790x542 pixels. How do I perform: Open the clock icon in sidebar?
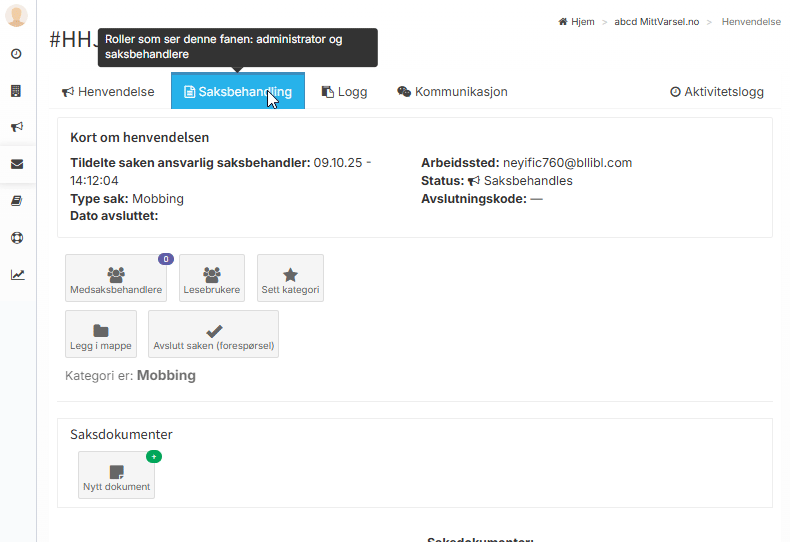(x=17, y=54)
